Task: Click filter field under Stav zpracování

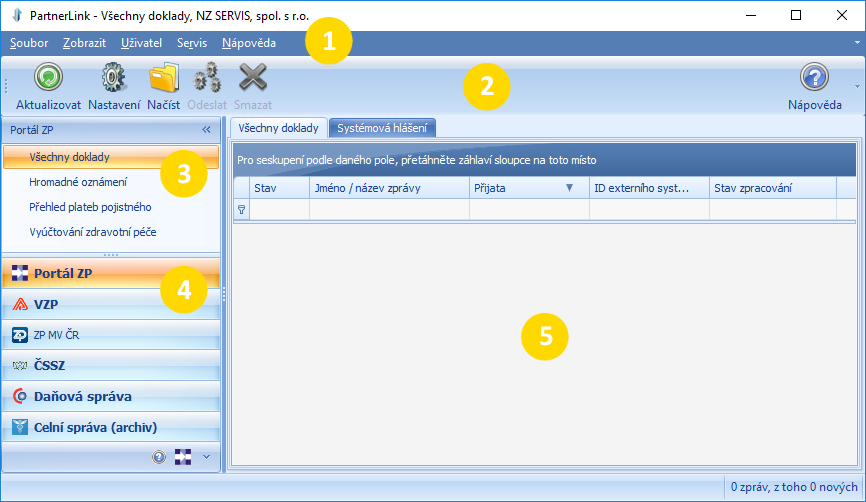Action: (773, 209)
